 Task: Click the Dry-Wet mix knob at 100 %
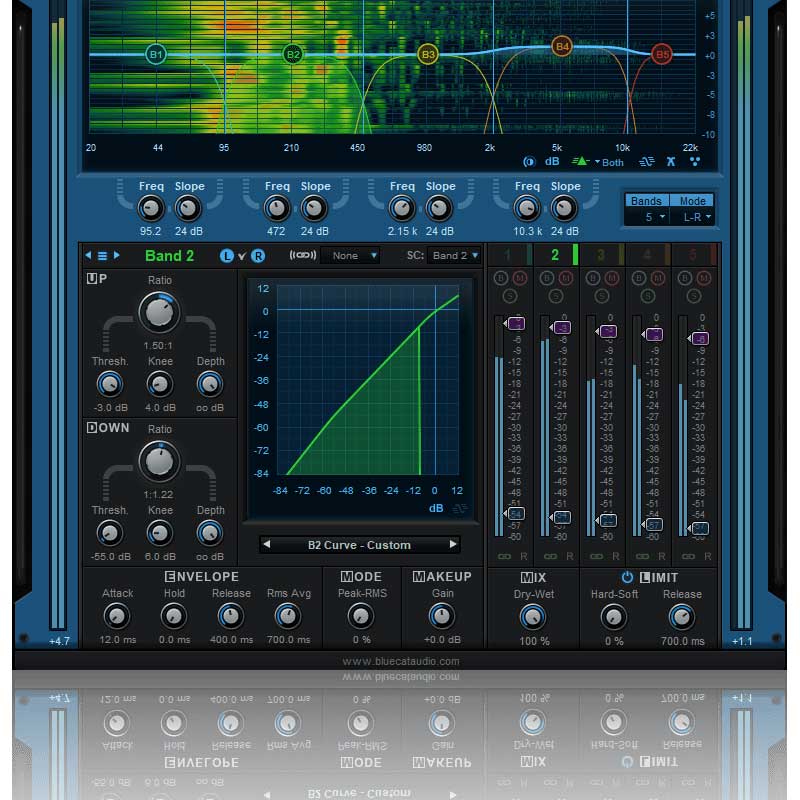(x=533, y=617)
